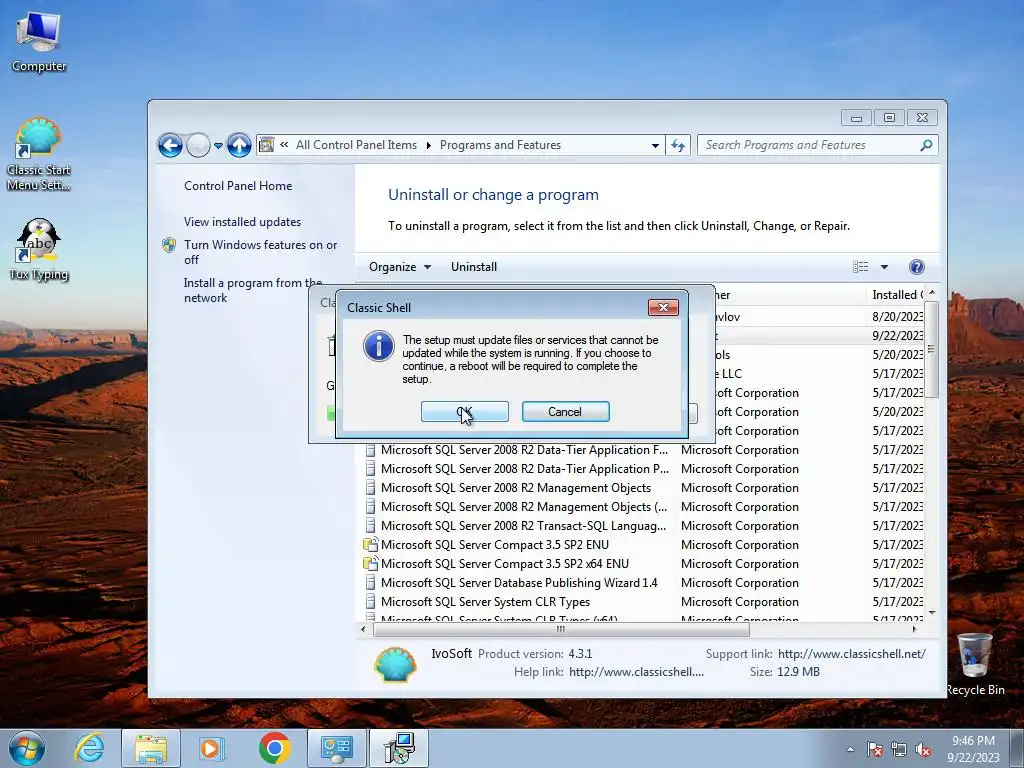This screenshot has height=768, width=1024.
Task: Refresh the Programs and Features view
Action: (679, 146)
